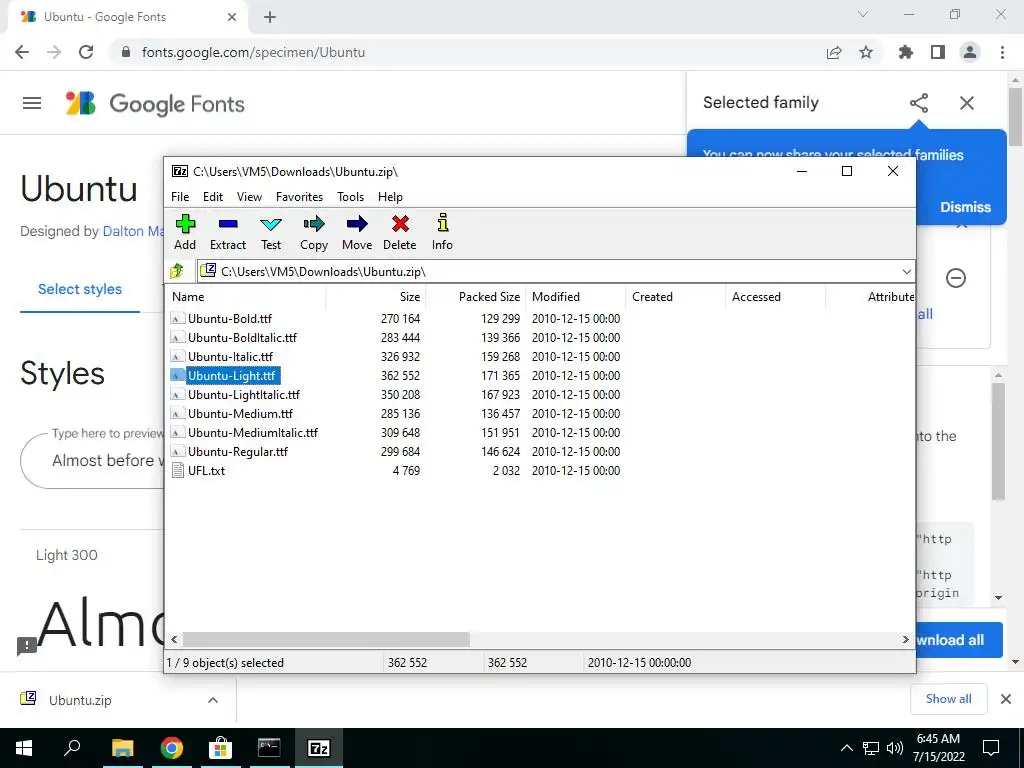Go up one folder level in 7-Zip

(177, 271)
